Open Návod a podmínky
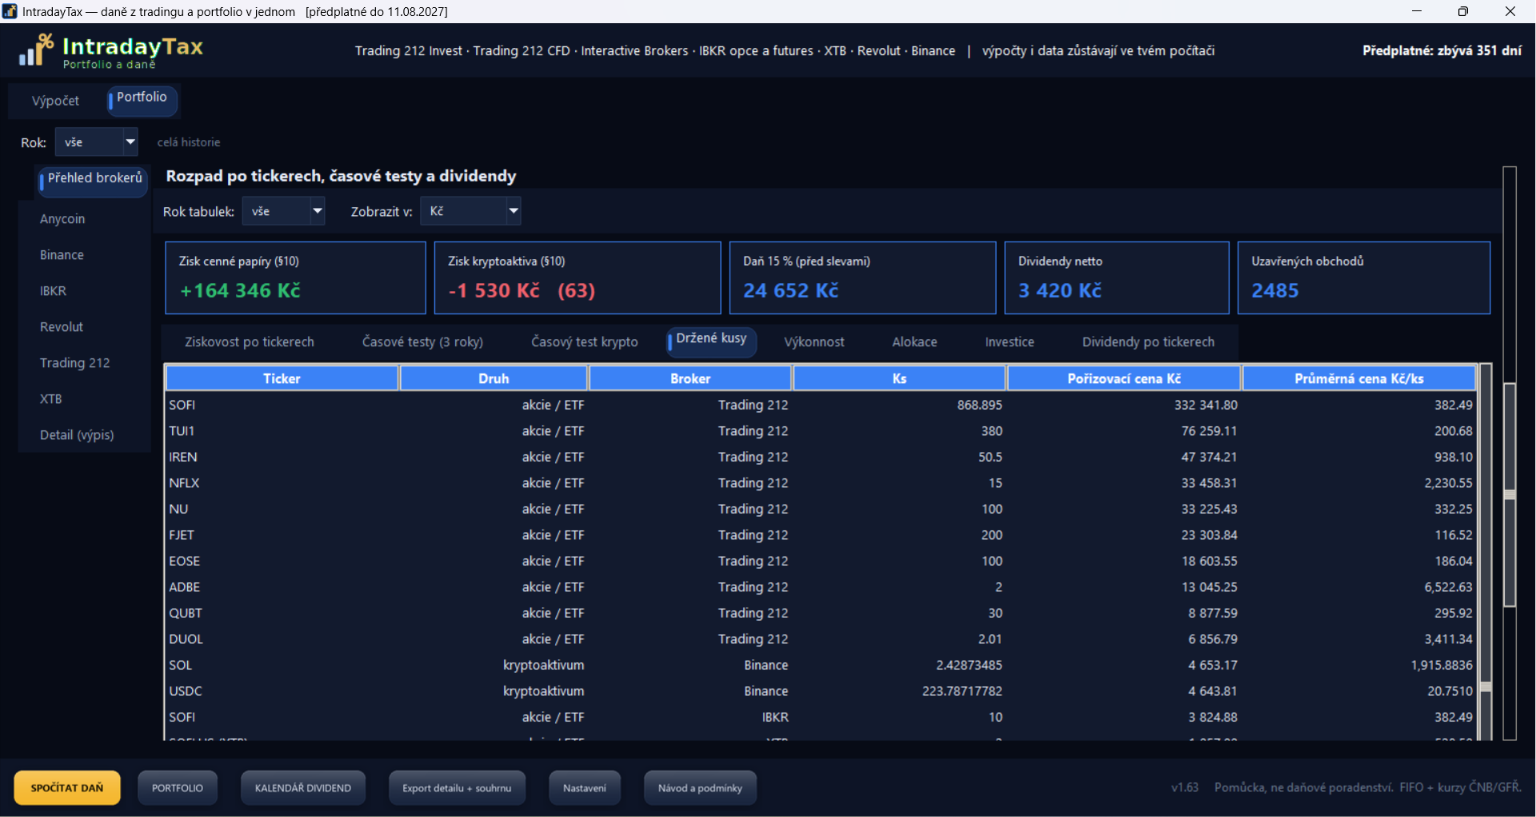Image resolution: width=1536 pixels, height=817 pixels. pos(700,788)
